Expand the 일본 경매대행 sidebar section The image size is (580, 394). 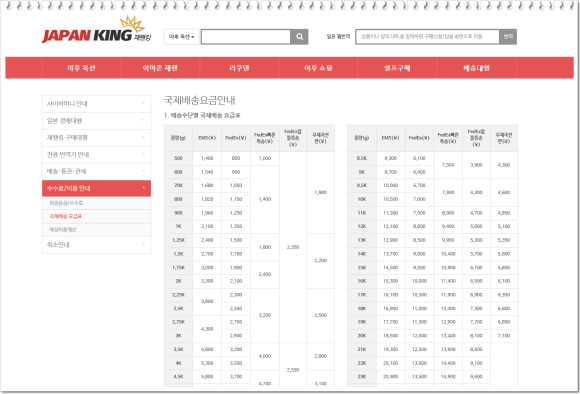pyautogui.click(x=97, y=121)
